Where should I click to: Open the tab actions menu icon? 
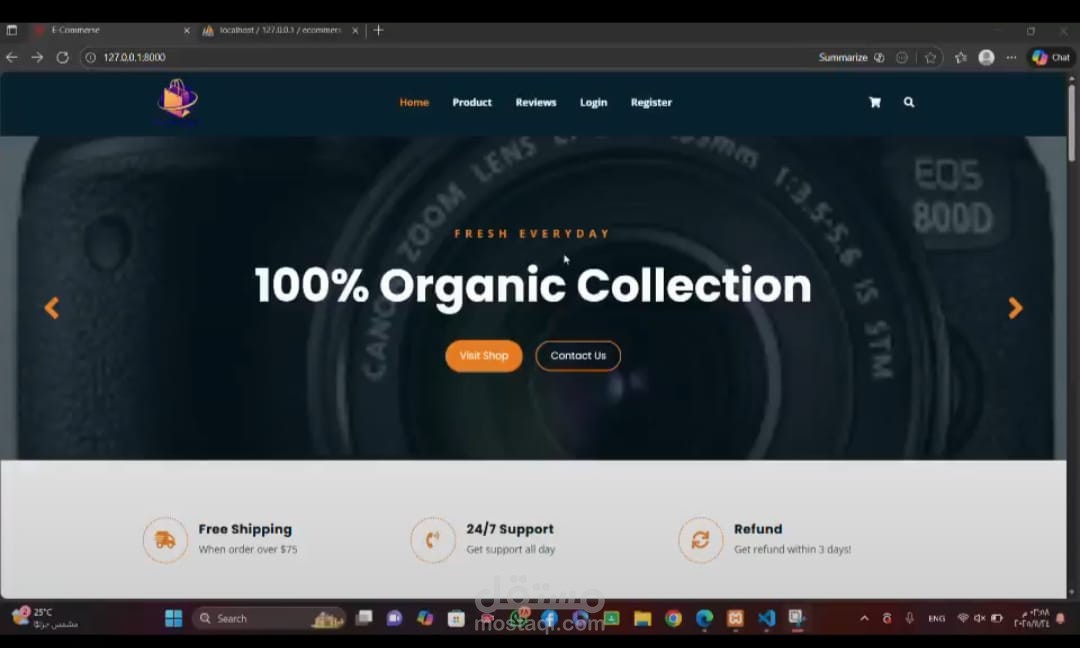click(12, 30)
